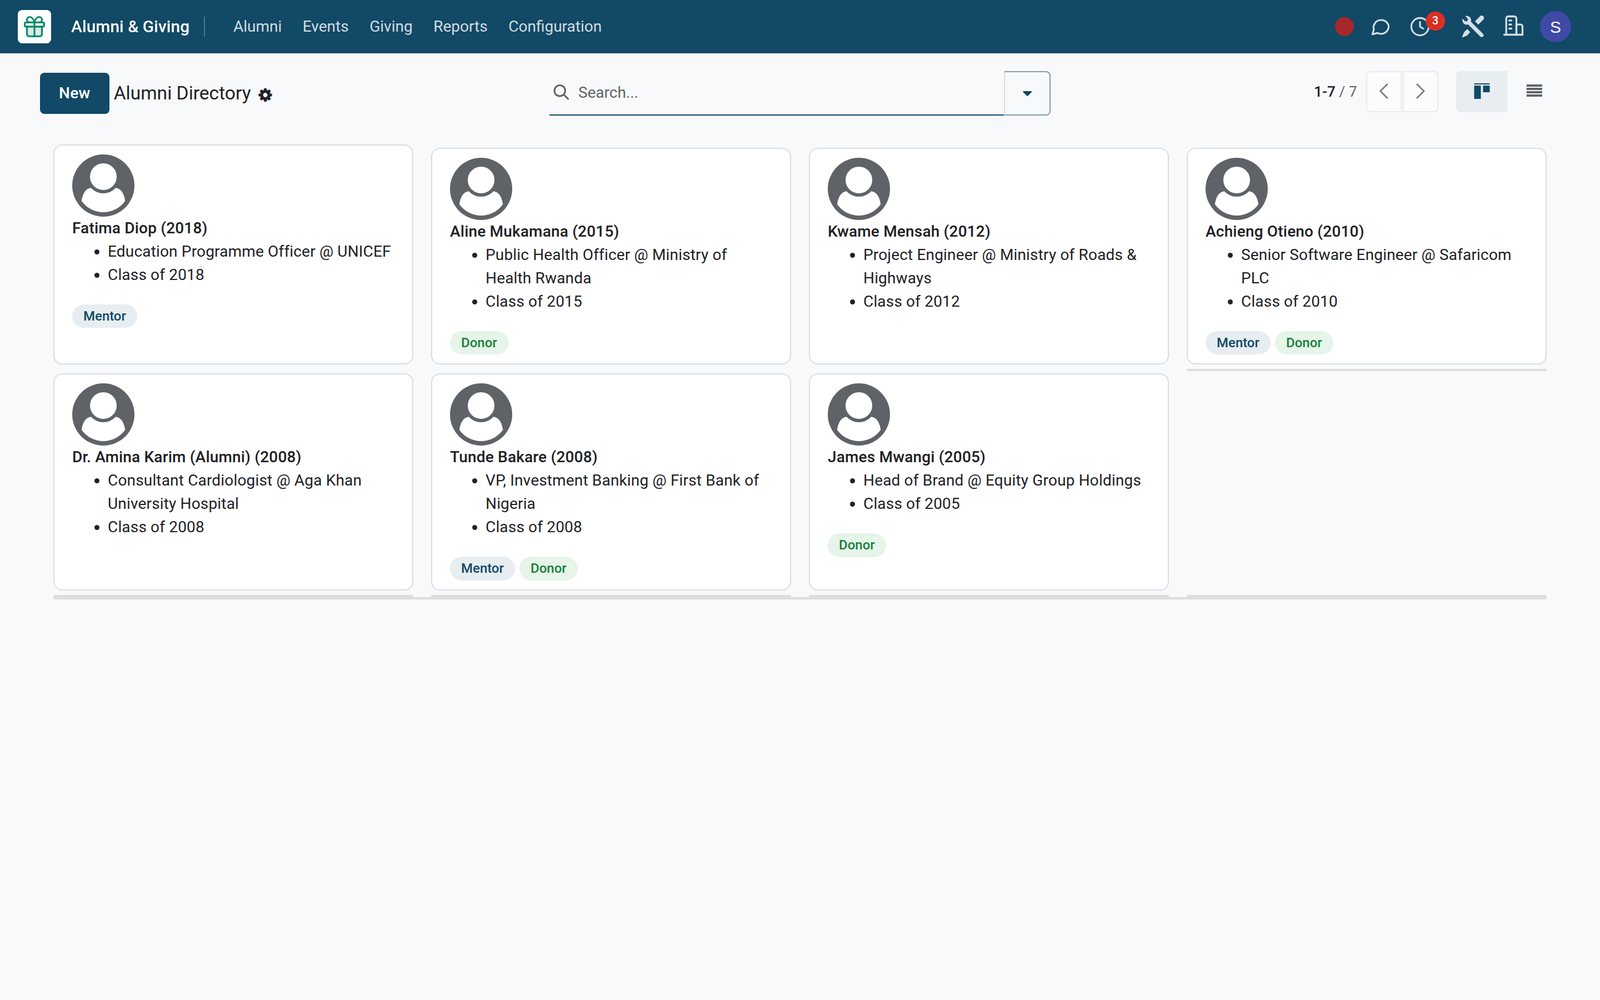Screen dimensions: 1600x1000
Task: Click Achieng Otieno's avatar picture
Action: coord(1237,188)
